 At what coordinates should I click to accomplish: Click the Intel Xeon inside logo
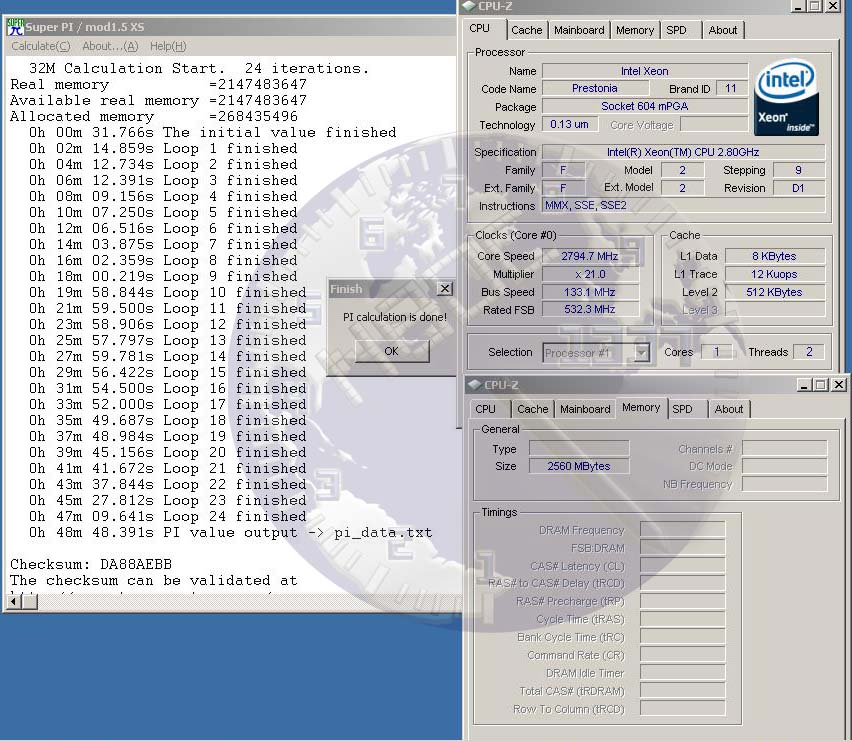786,97
